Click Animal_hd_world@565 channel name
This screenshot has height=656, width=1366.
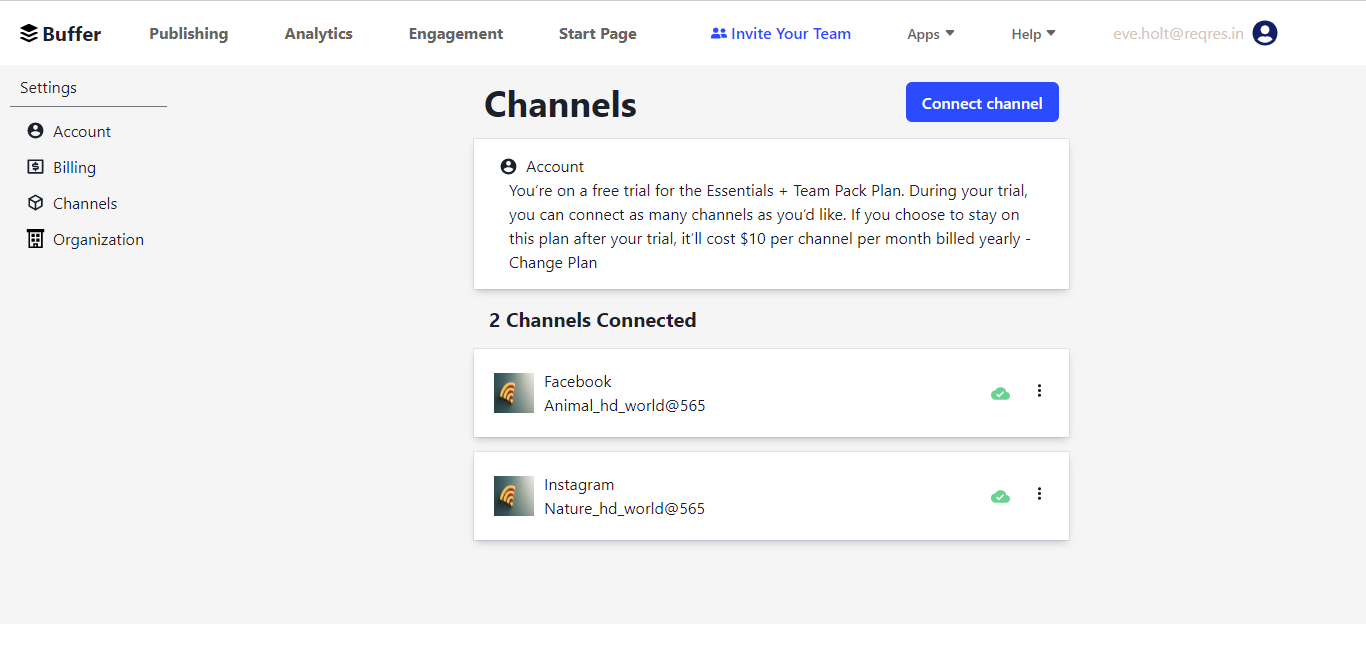point(625,406)
